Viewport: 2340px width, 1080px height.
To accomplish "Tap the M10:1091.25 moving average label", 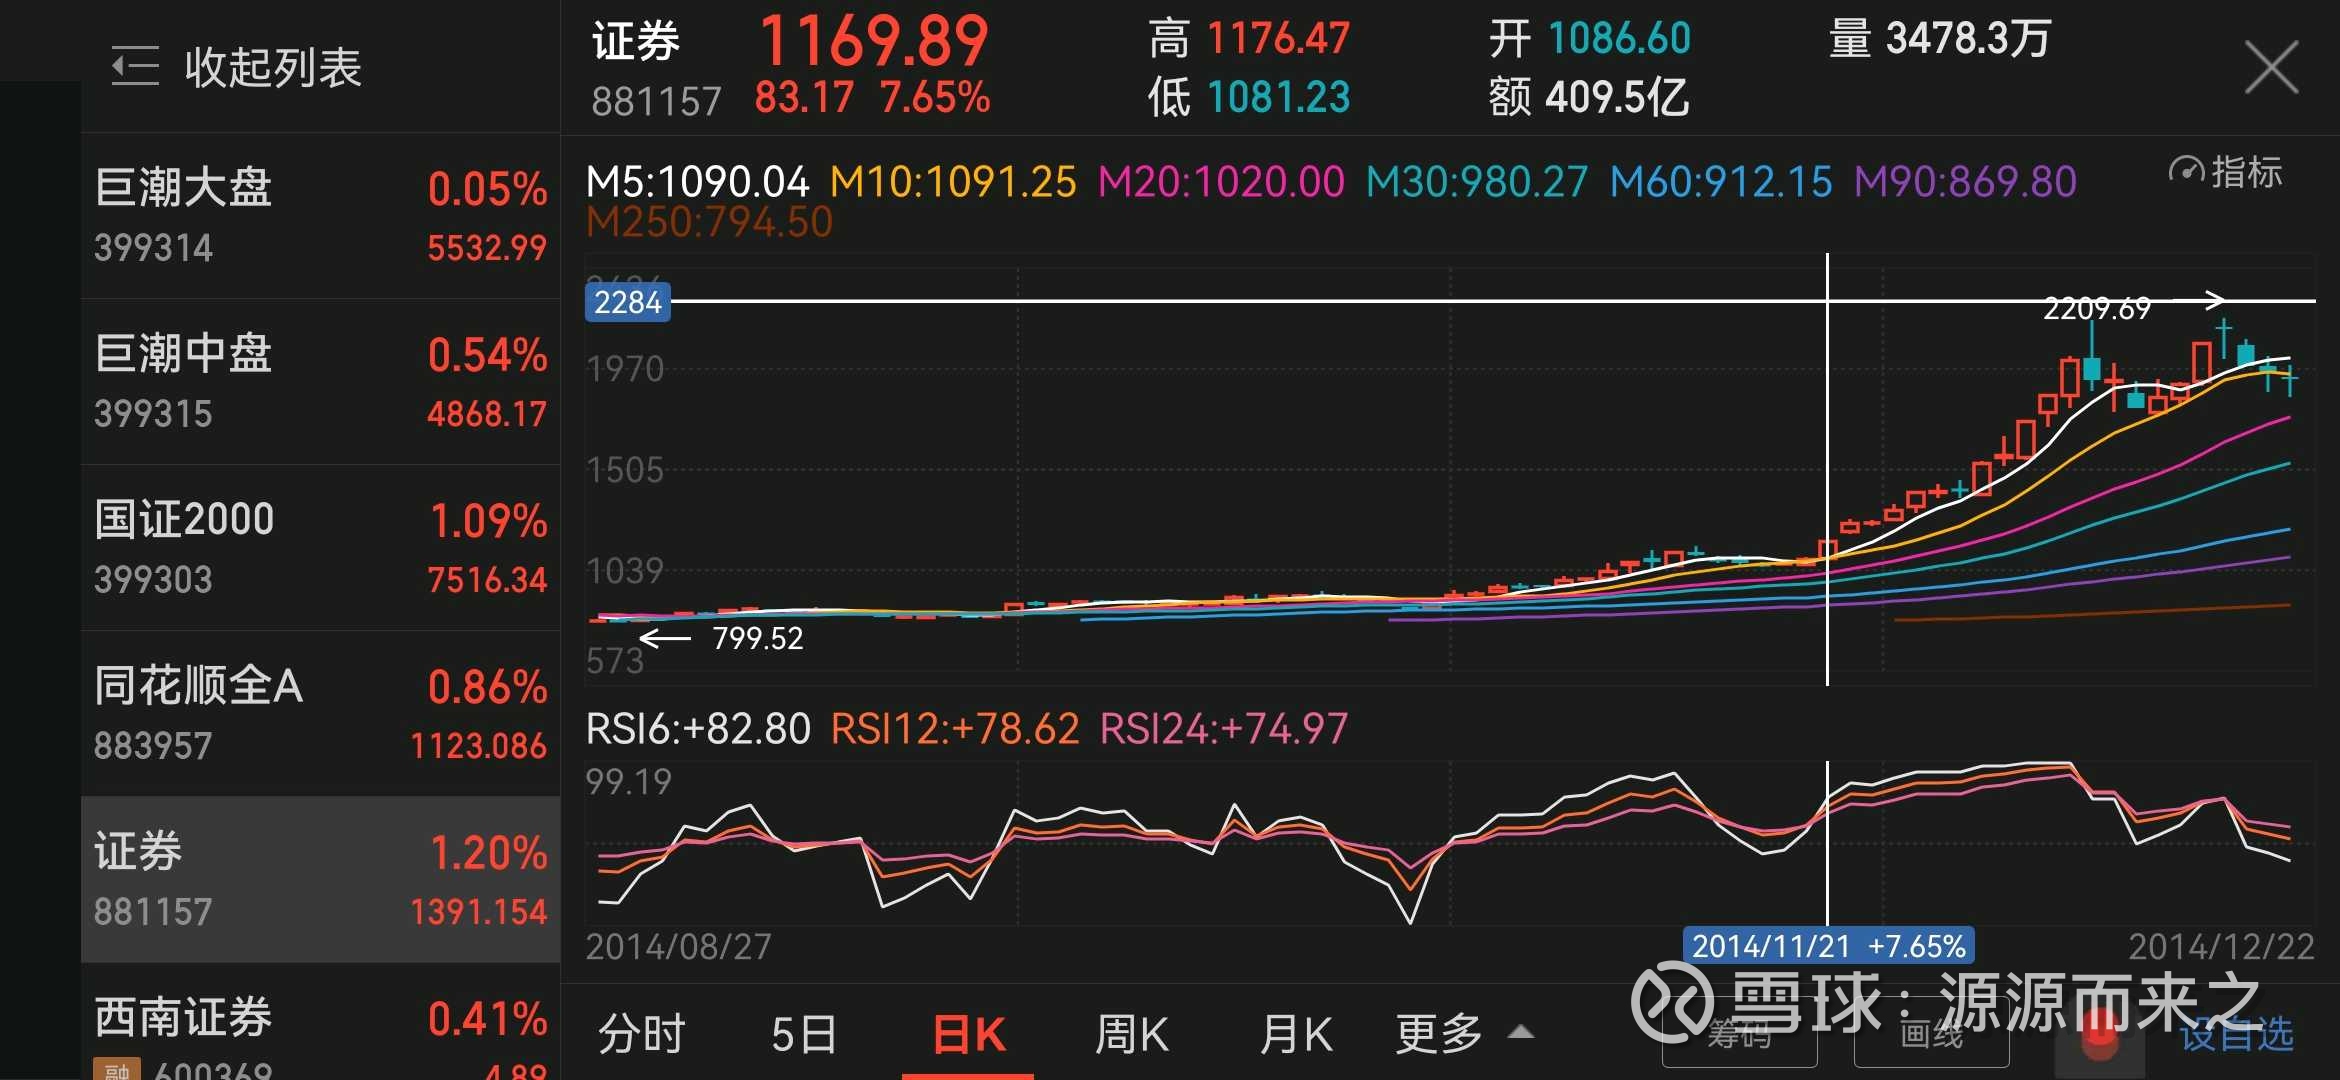I will [953, 182].
